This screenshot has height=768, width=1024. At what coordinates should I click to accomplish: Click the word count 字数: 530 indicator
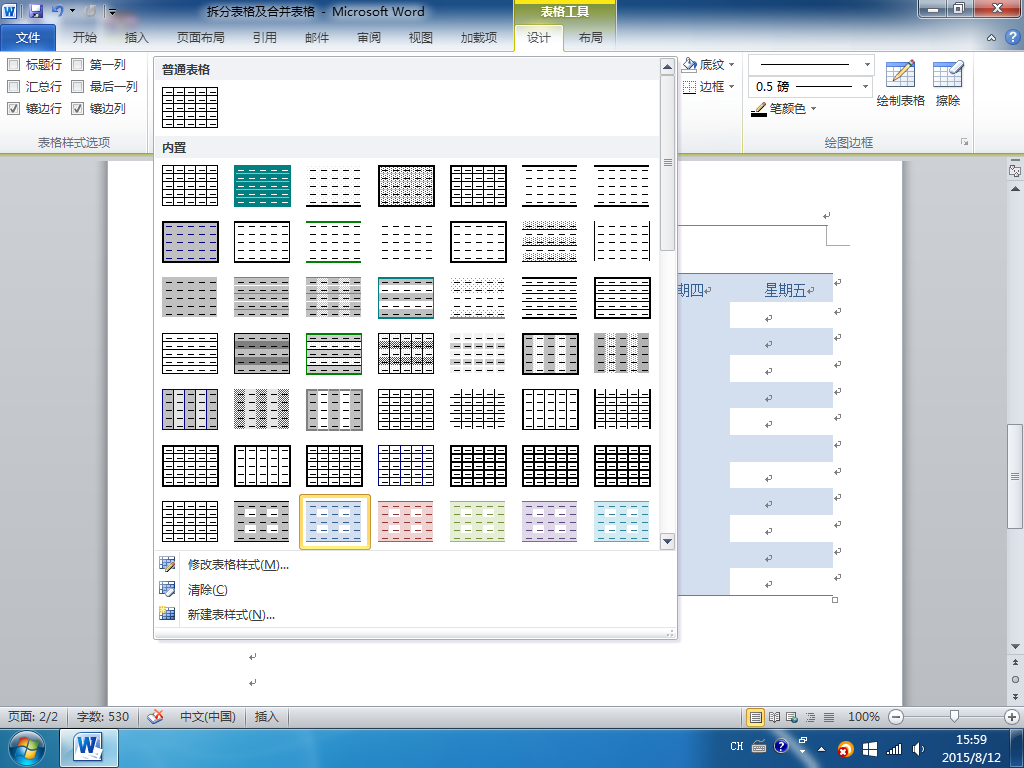(x=103, y=717)
